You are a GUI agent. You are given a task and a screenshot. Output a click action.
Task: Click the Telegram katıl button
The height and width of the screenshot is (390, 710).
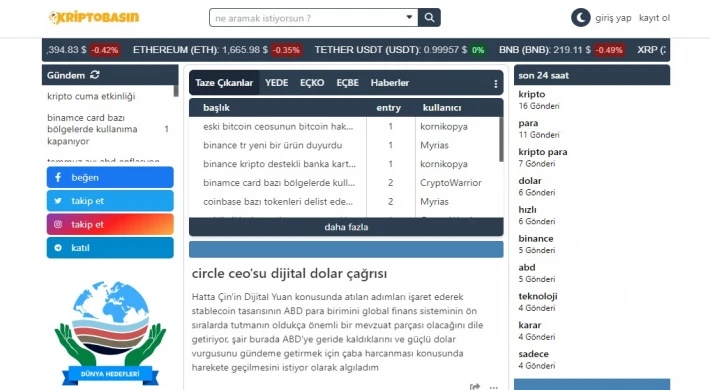110,248
